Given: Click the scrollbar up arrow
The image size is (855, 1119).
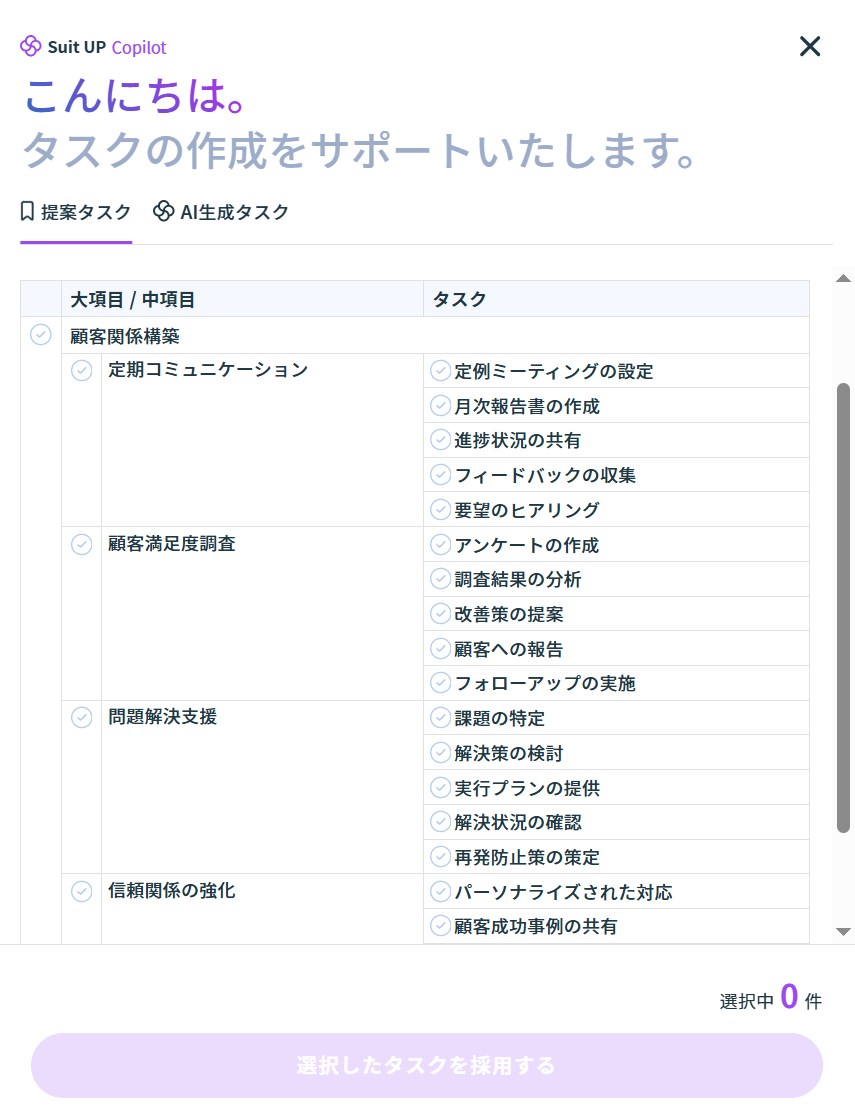Looking at the screenshot, I should click(843, 278).
